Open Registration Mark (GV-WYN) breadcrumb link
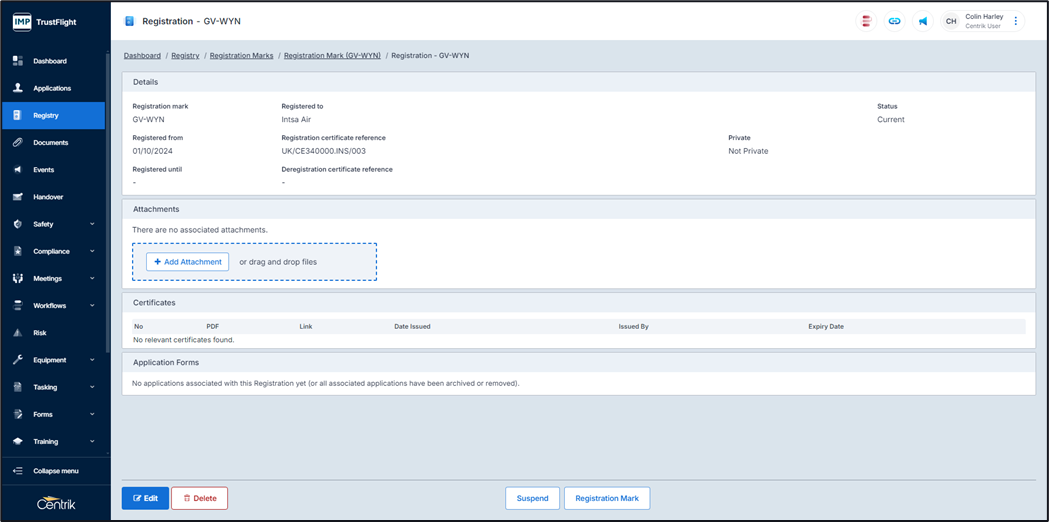The width and height of the screenshot is (1049, 522). point(332,56)
